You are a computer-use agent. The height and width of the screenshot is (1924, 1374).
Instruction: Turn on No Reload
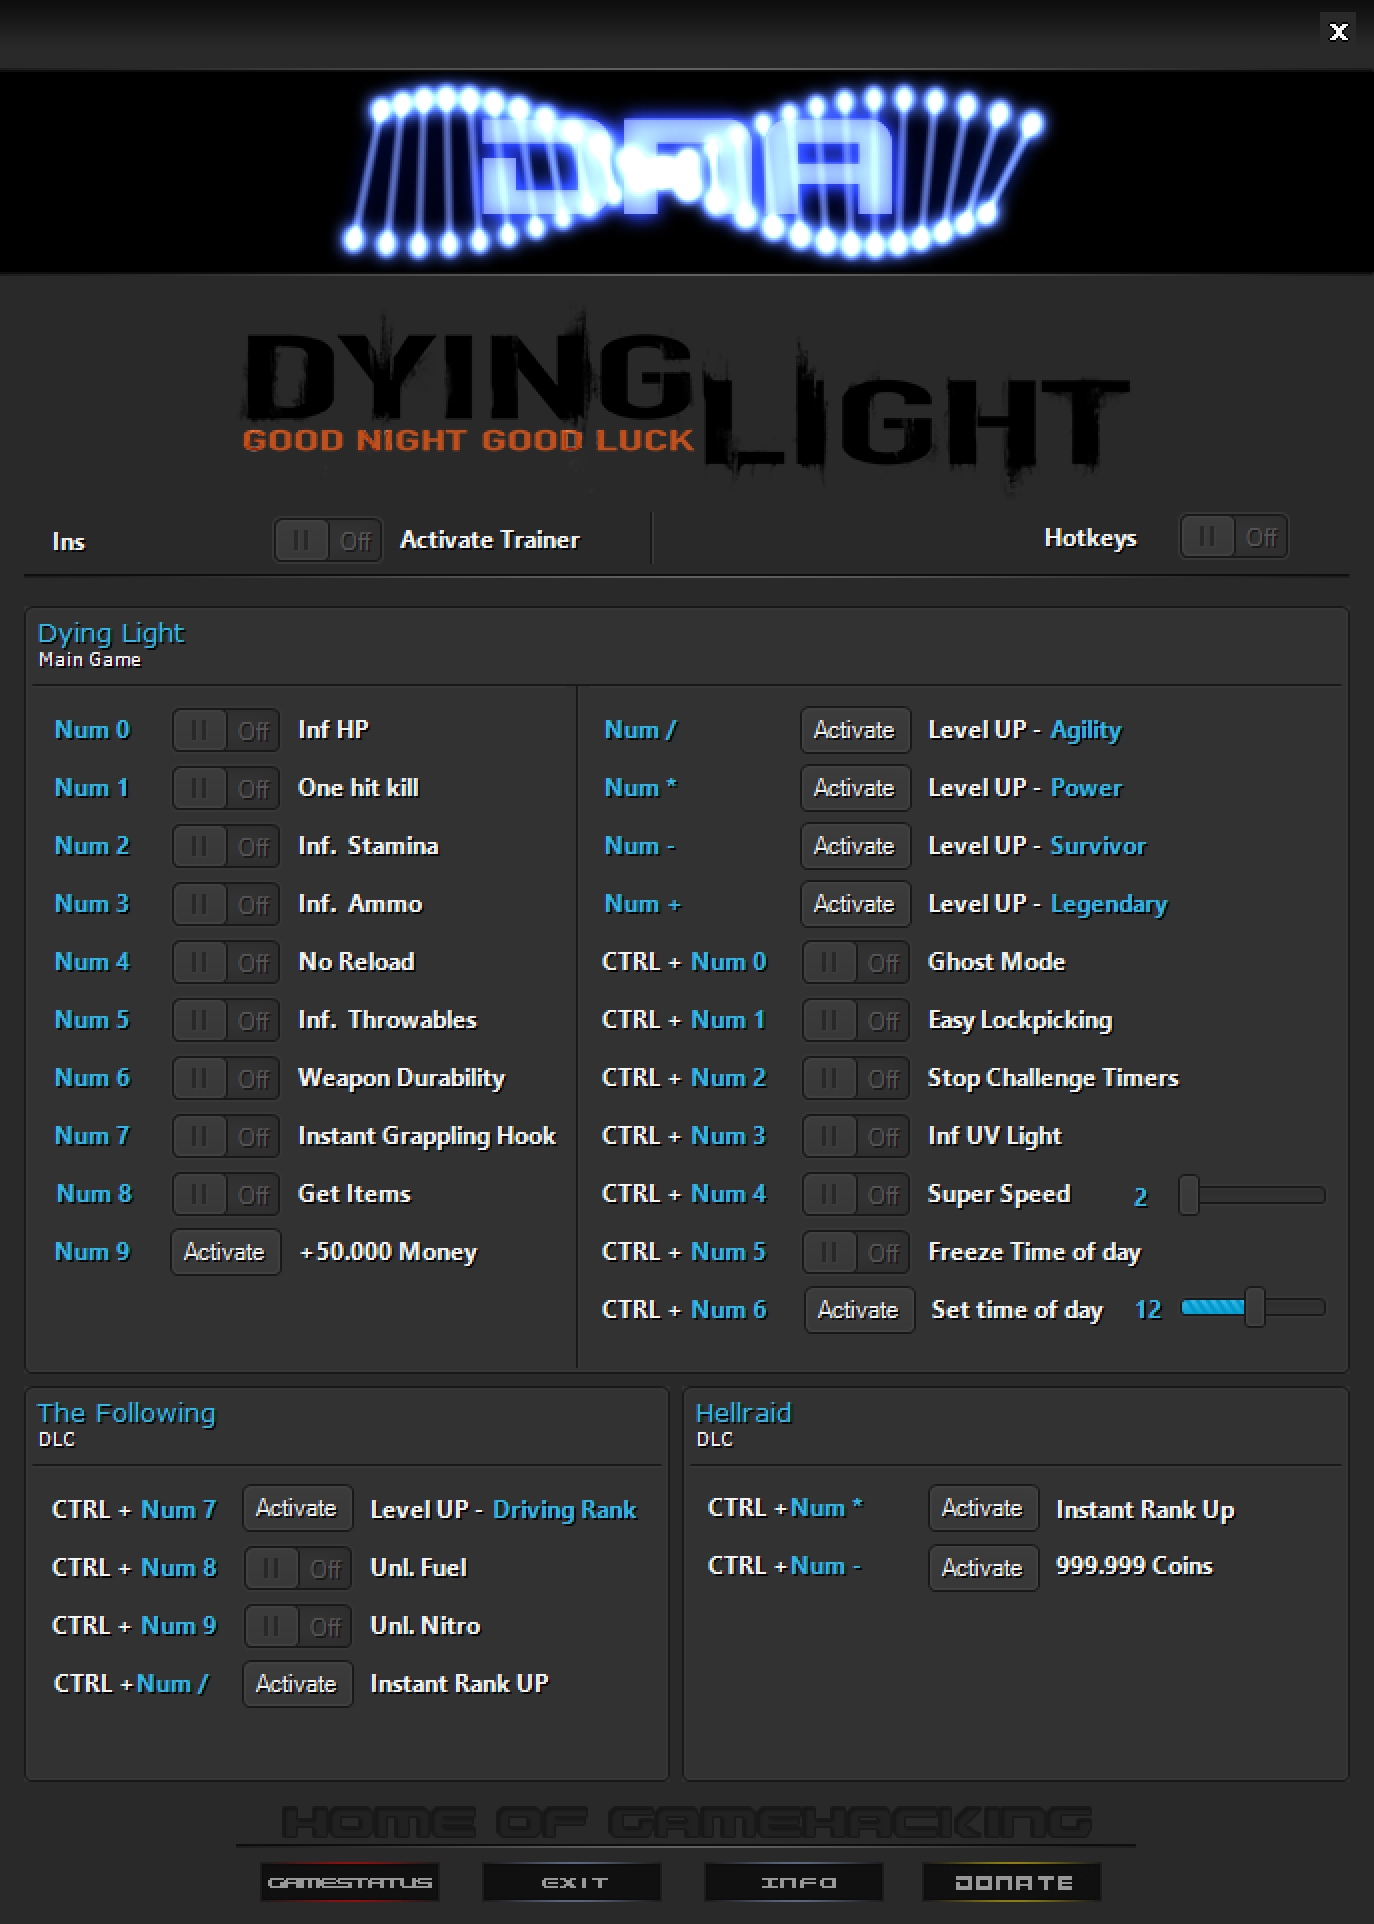click(226, 963)
